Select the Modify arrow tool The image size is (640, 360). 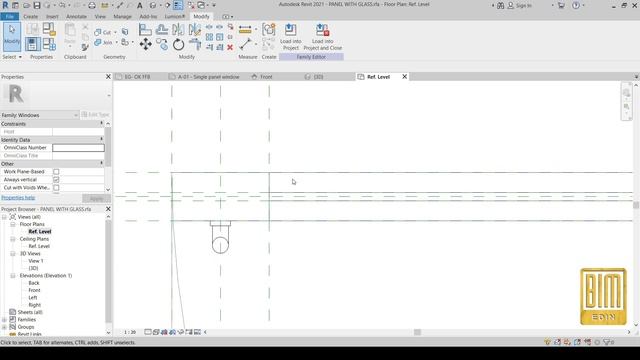point(12,37)
